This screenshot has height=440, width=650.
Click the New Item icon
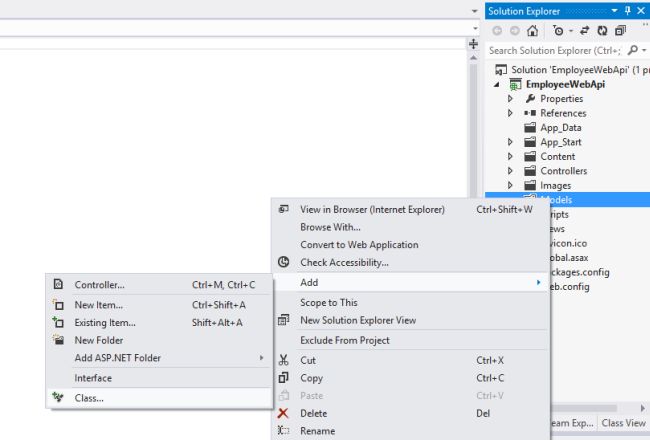58,305
